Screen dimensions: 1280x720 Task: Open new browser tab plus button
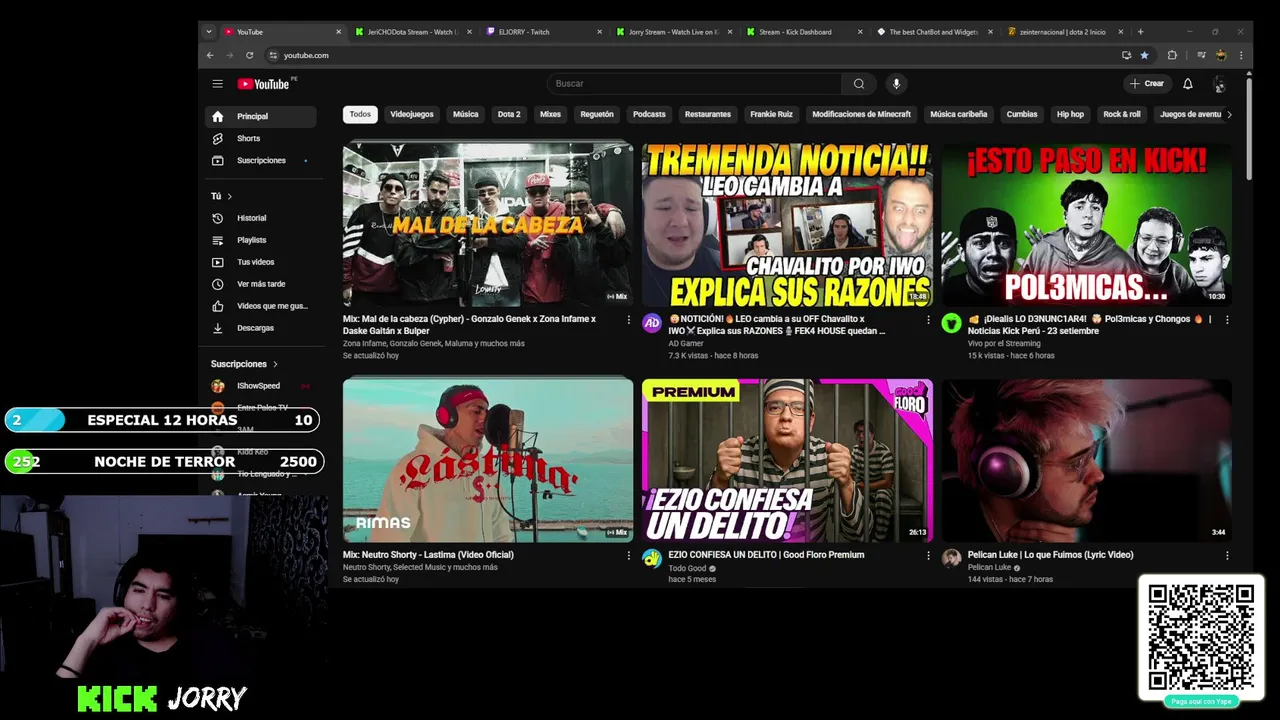[1140, 32]
